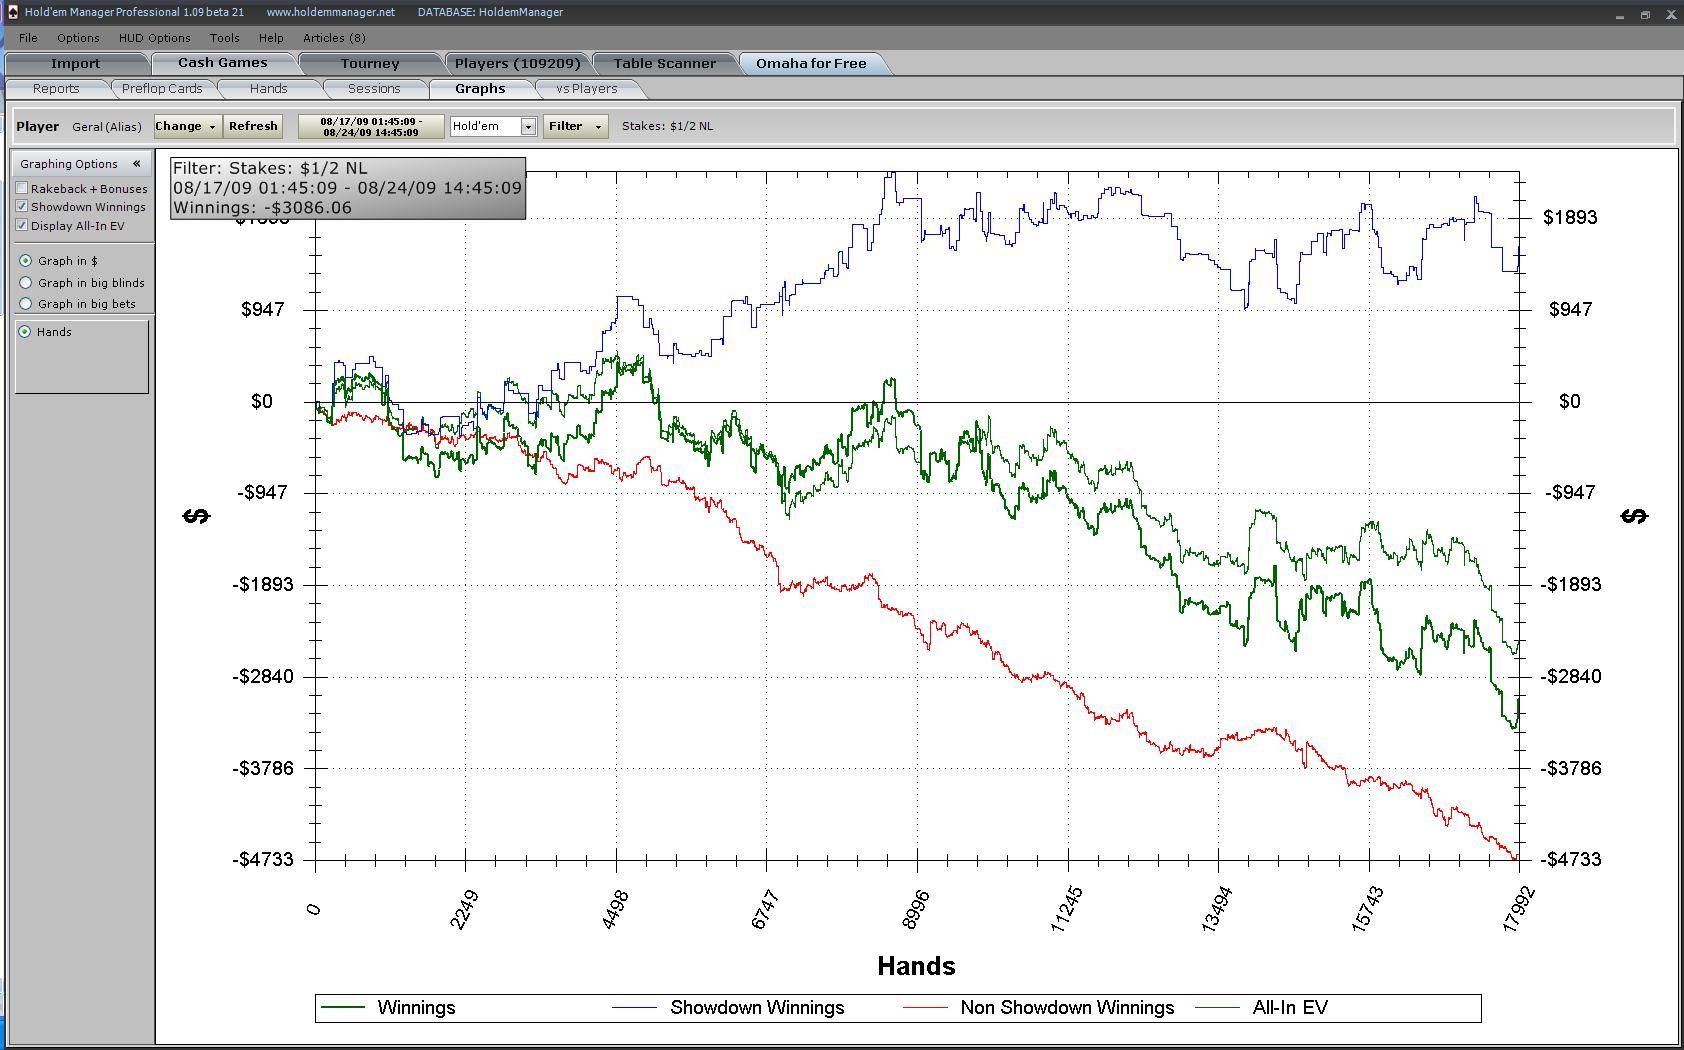
Task: Open the Omaha for Free tab
Action: pyautogui.click(x=811, y=63)
